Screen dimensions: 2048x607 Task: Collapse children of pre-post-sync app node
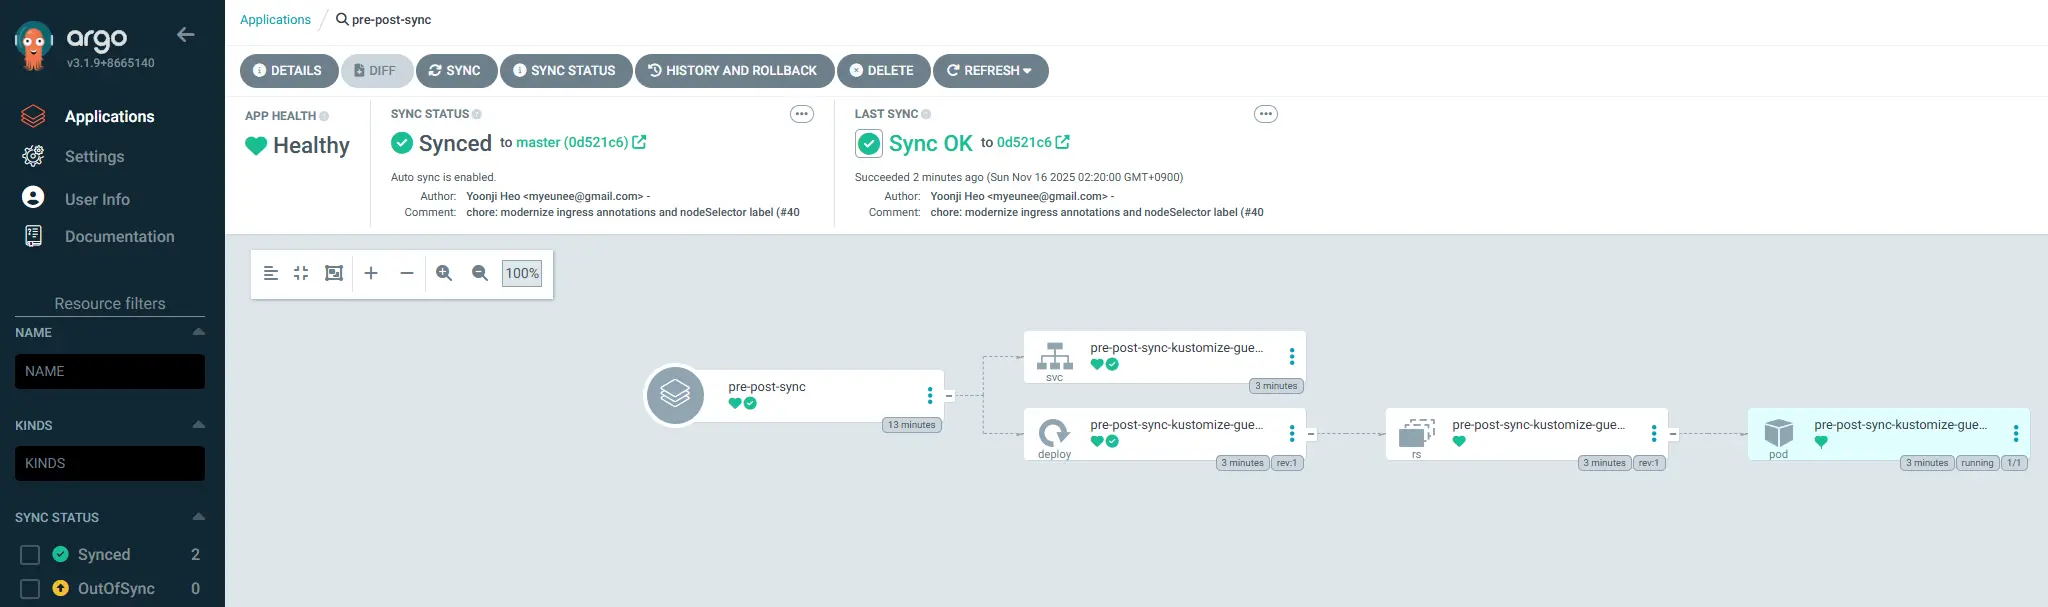pyautogui.click(x=949, y=396)
